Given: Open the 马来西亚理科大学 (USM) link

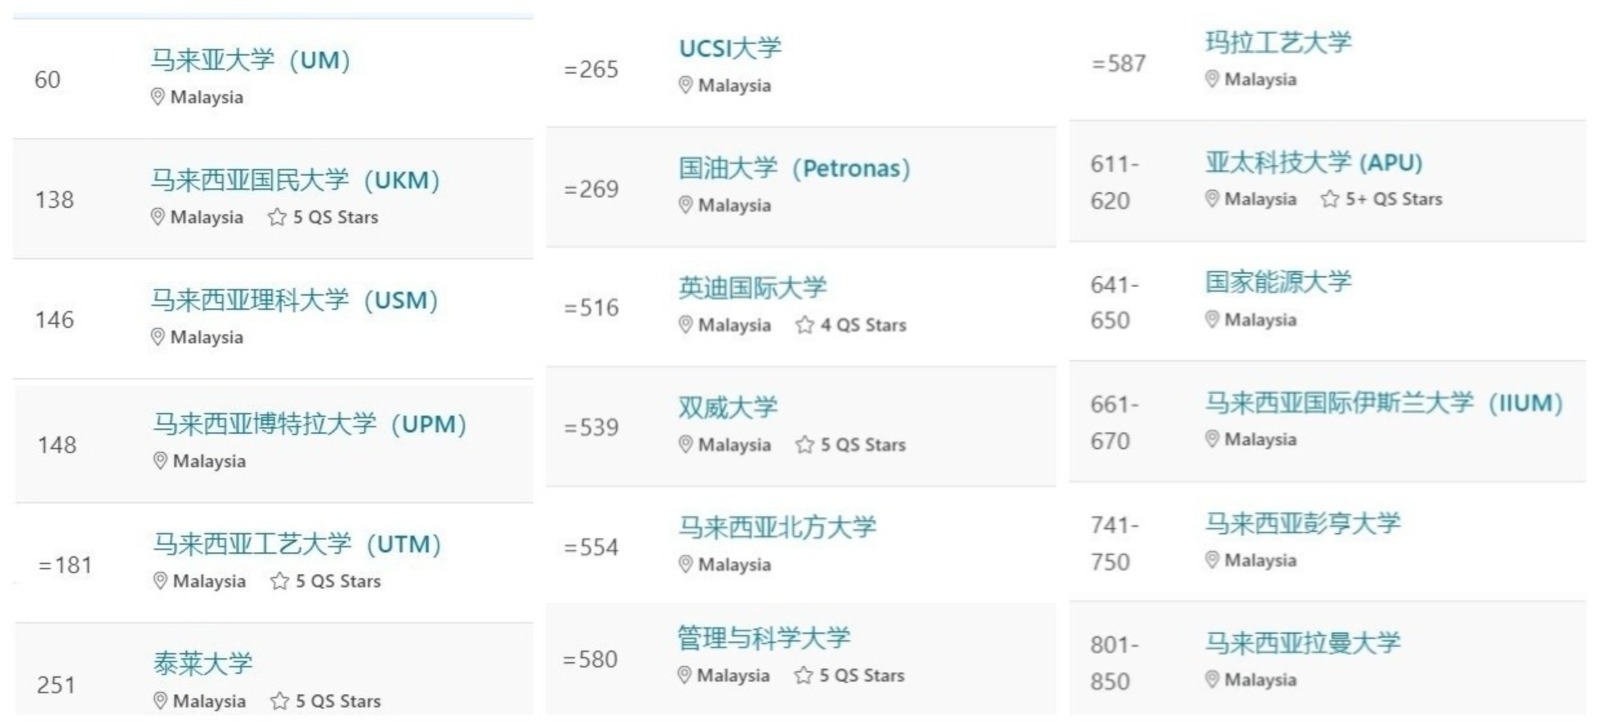Looking at the screenshot, I should [295, 300].
